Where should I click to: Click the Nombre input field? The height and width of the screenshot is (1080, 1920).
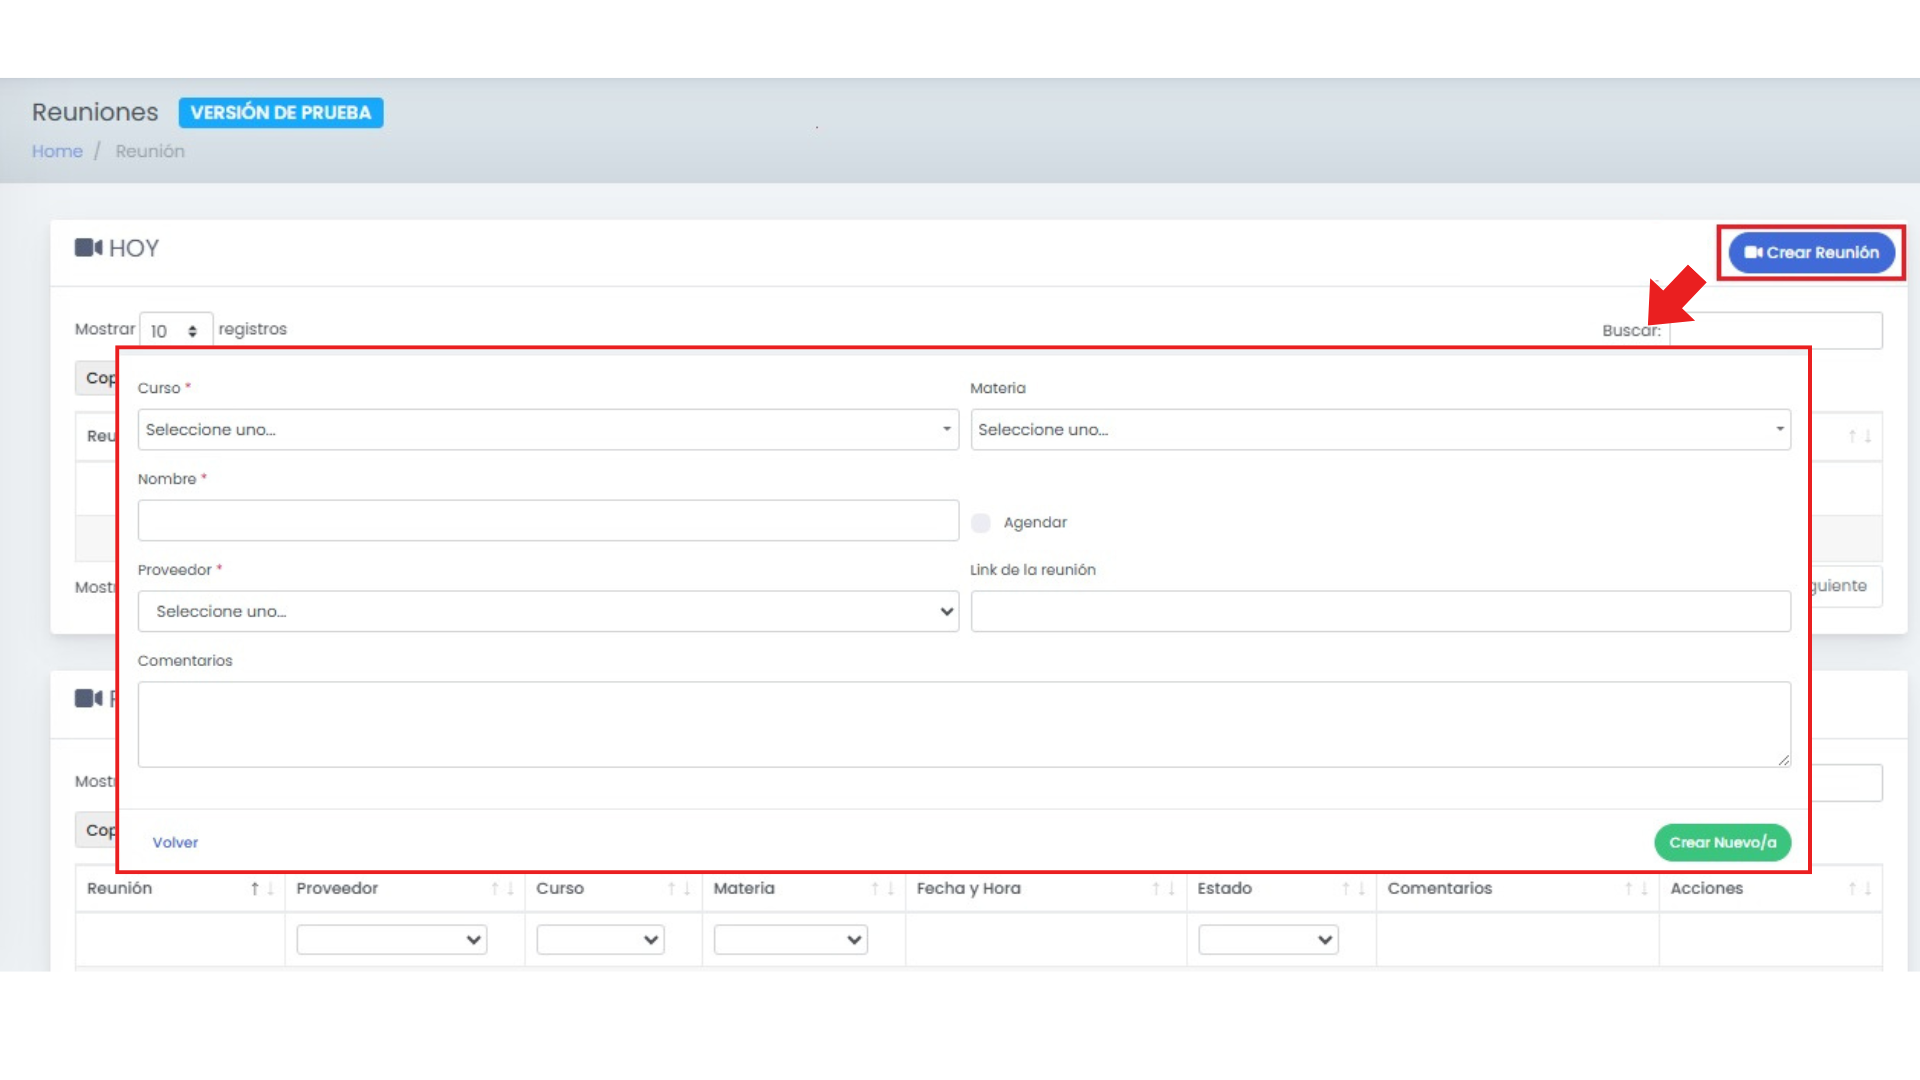(548, 521)
